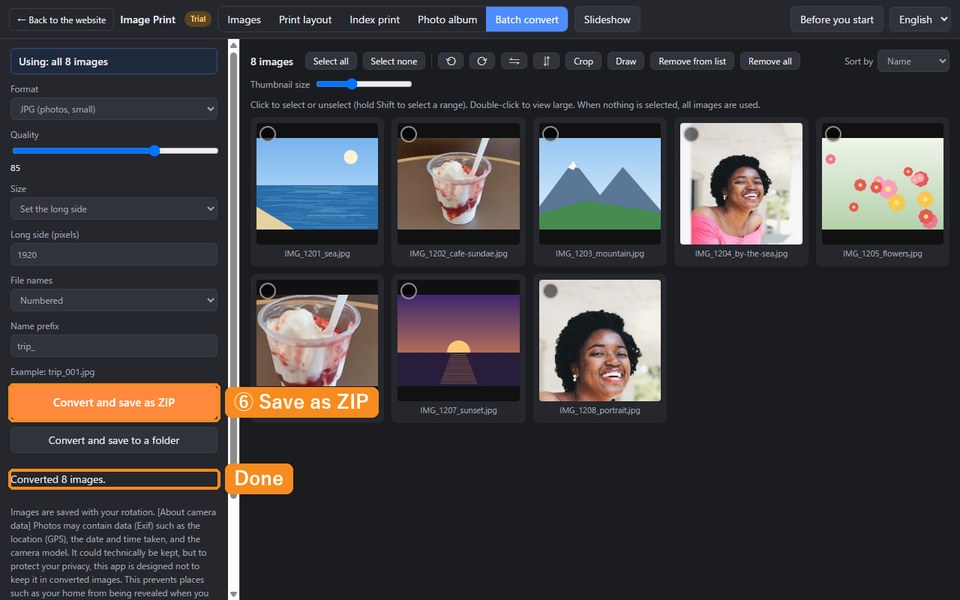Select the IMG_1202_cafe-sundae.jpg sundae thumbnail

click(459, 184)
